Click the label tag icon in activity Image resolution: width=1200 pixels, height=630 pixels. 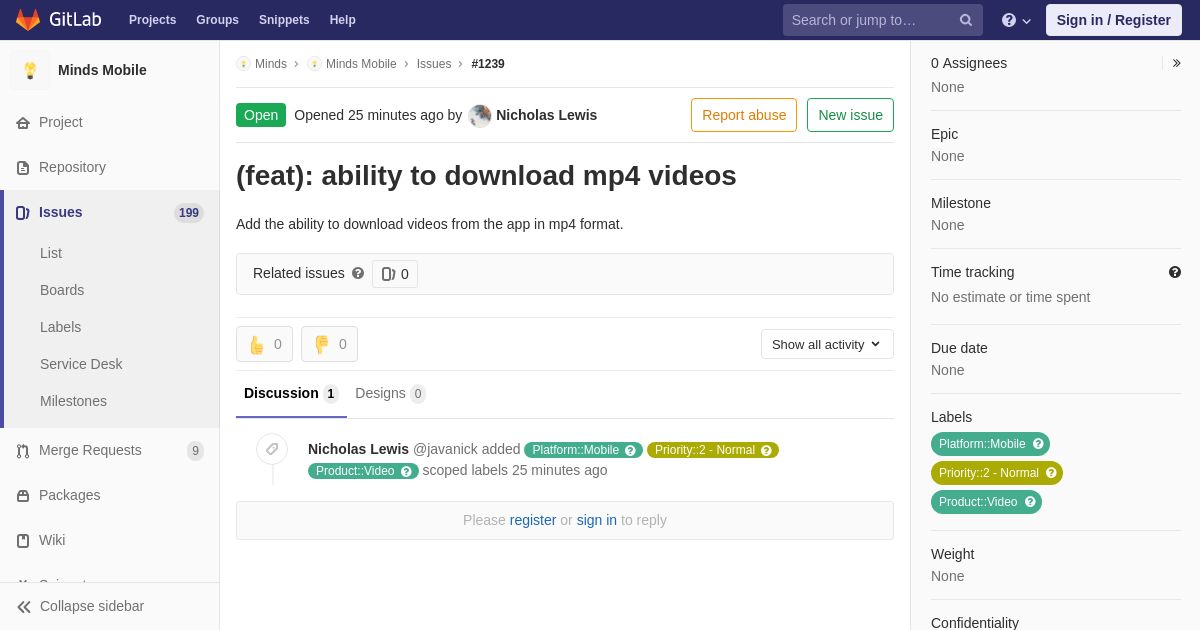point(272,449)
